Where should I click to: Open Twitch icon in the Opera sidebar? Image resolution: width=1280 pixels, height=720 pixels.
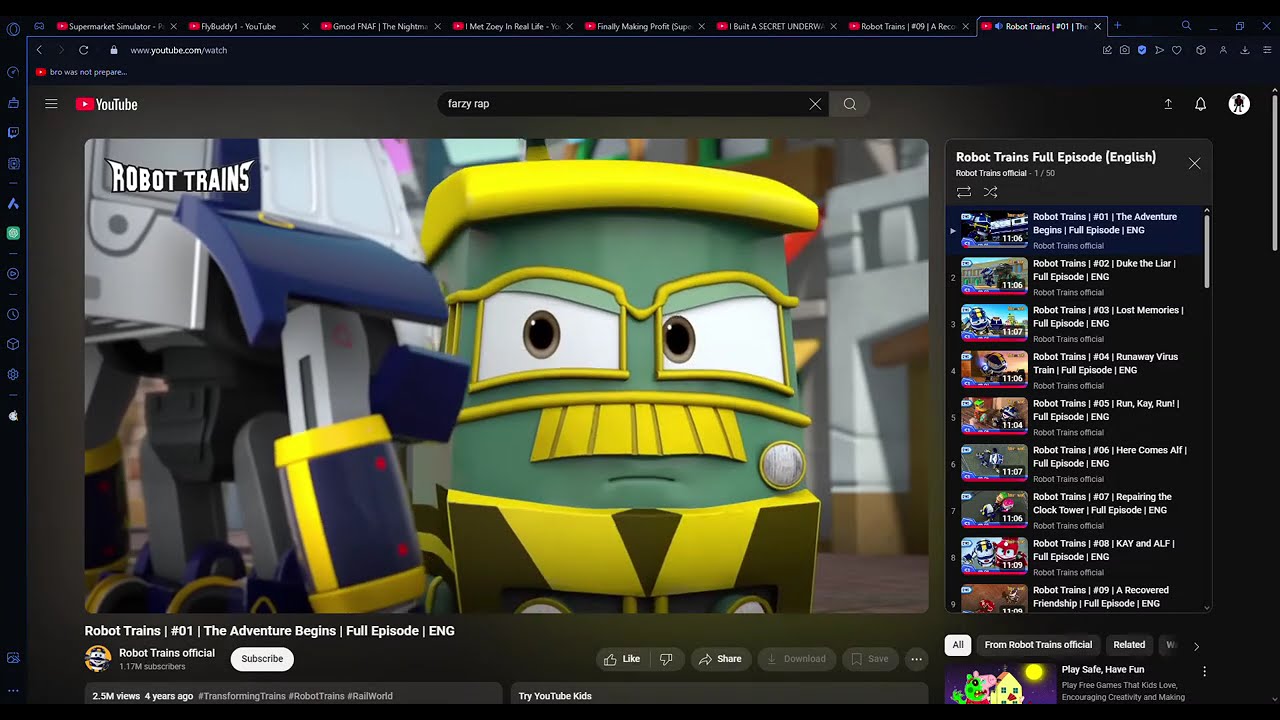click(13, 132)
